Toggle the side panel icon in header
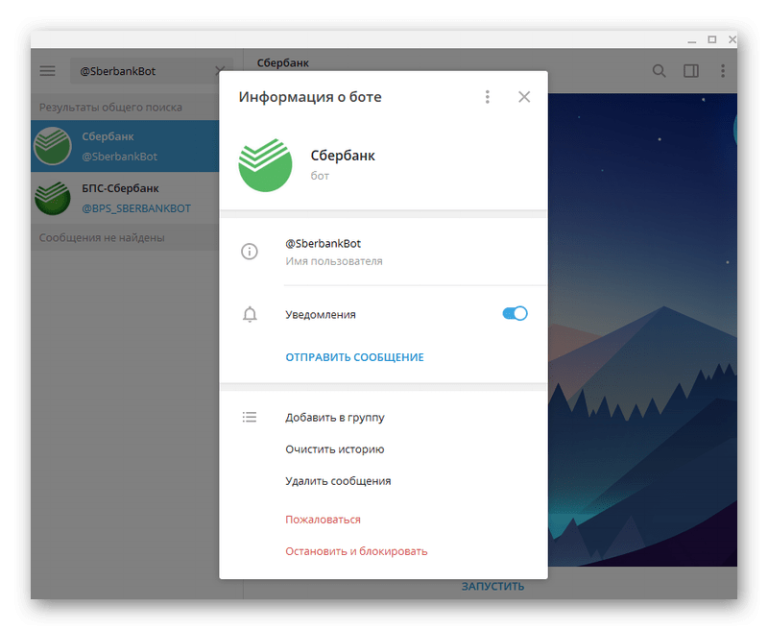Image resolution: width=768 pixels, height=630 pixels. 691,71
